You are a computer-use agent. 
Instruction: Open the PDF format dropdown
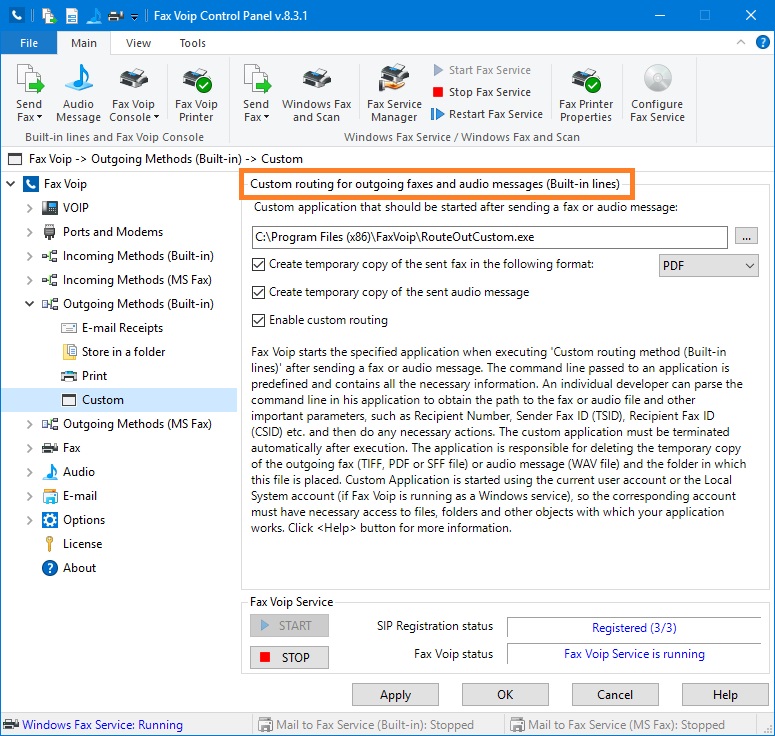(708, 265)
